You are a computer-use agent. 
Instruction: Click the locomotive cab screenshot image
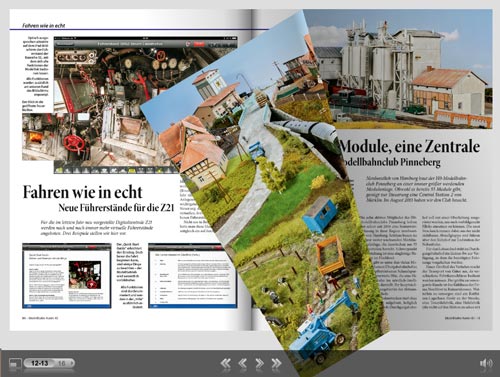129,105
